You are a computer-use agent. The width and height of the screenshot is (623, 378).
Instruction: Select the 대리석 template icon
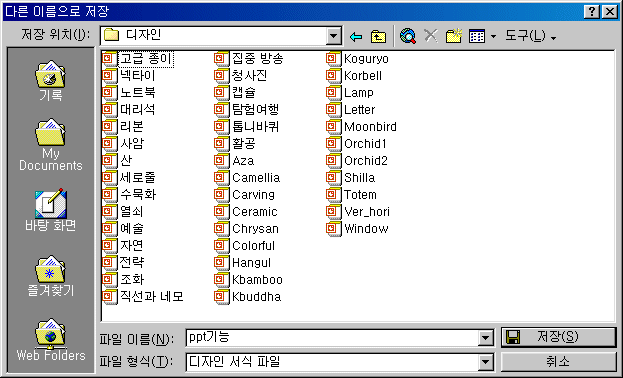pyautogui.click(x=109, y=110)
